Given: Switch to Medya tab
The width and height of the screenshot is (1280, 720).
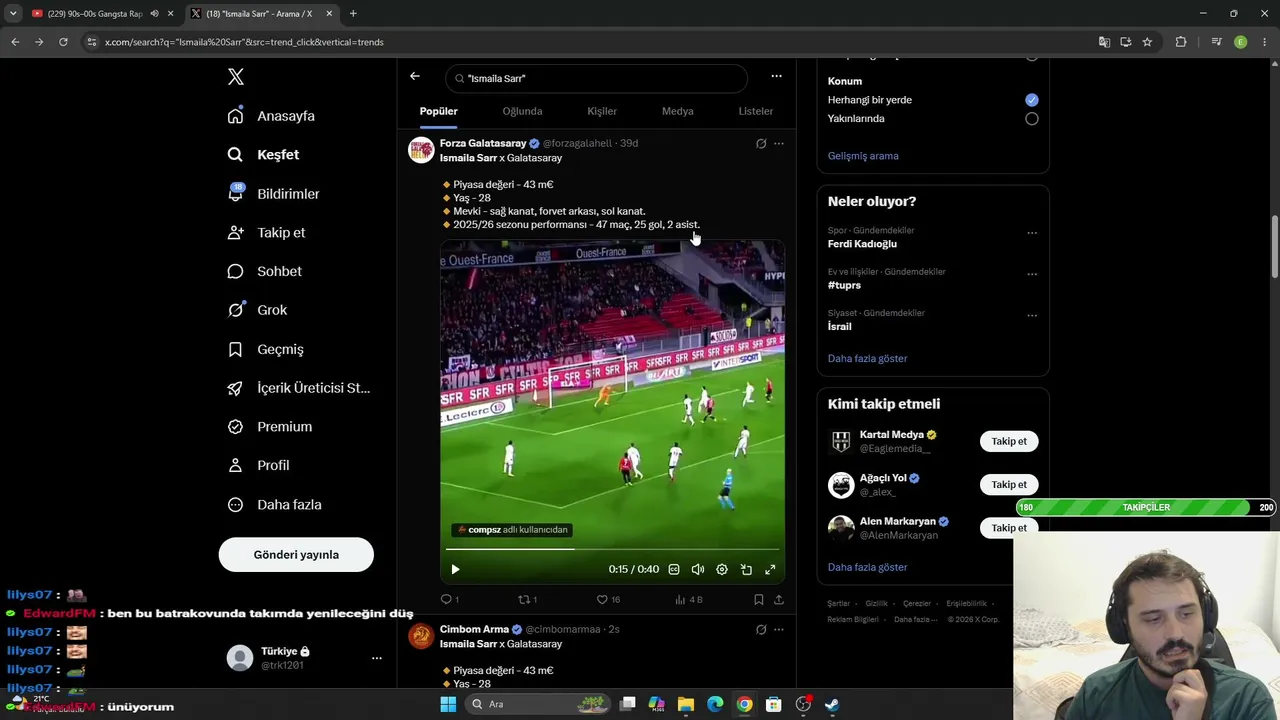Looking at the screenshot, I should point(677,112).
